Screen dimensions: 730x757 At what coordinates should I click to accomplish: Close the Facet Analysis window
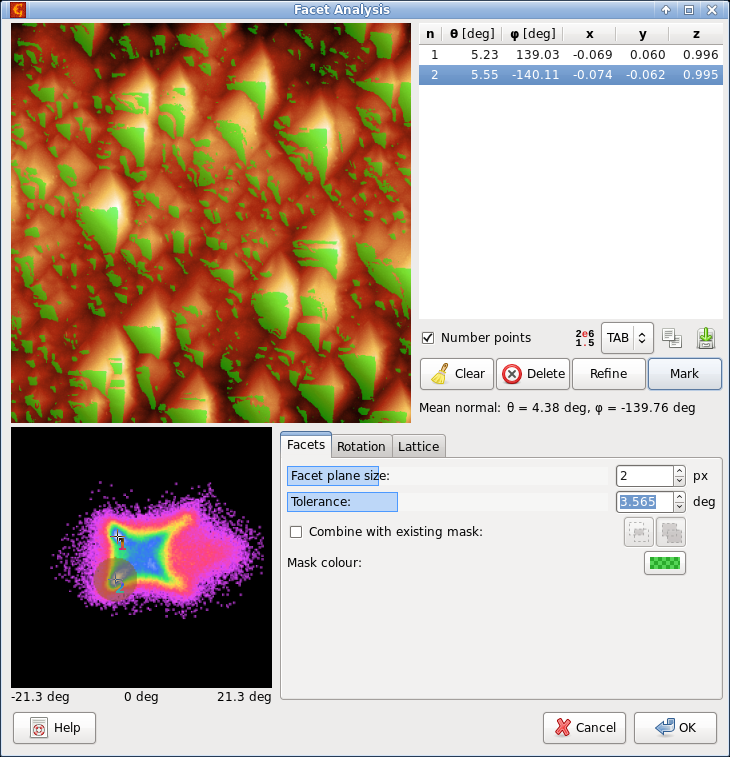coord(712,10)
